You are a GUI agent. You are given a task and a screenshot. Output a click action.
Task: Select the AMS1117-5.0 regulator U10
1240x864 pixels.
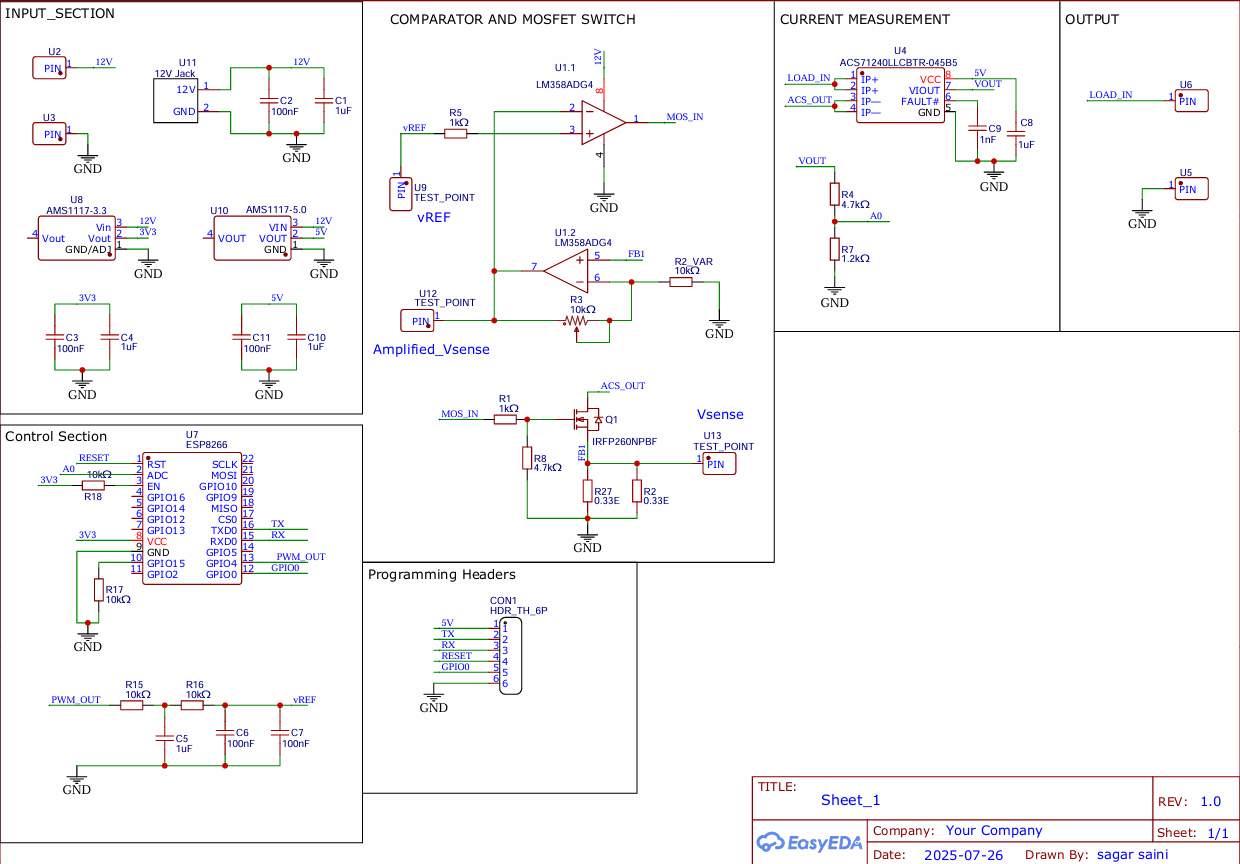(252, 239)
